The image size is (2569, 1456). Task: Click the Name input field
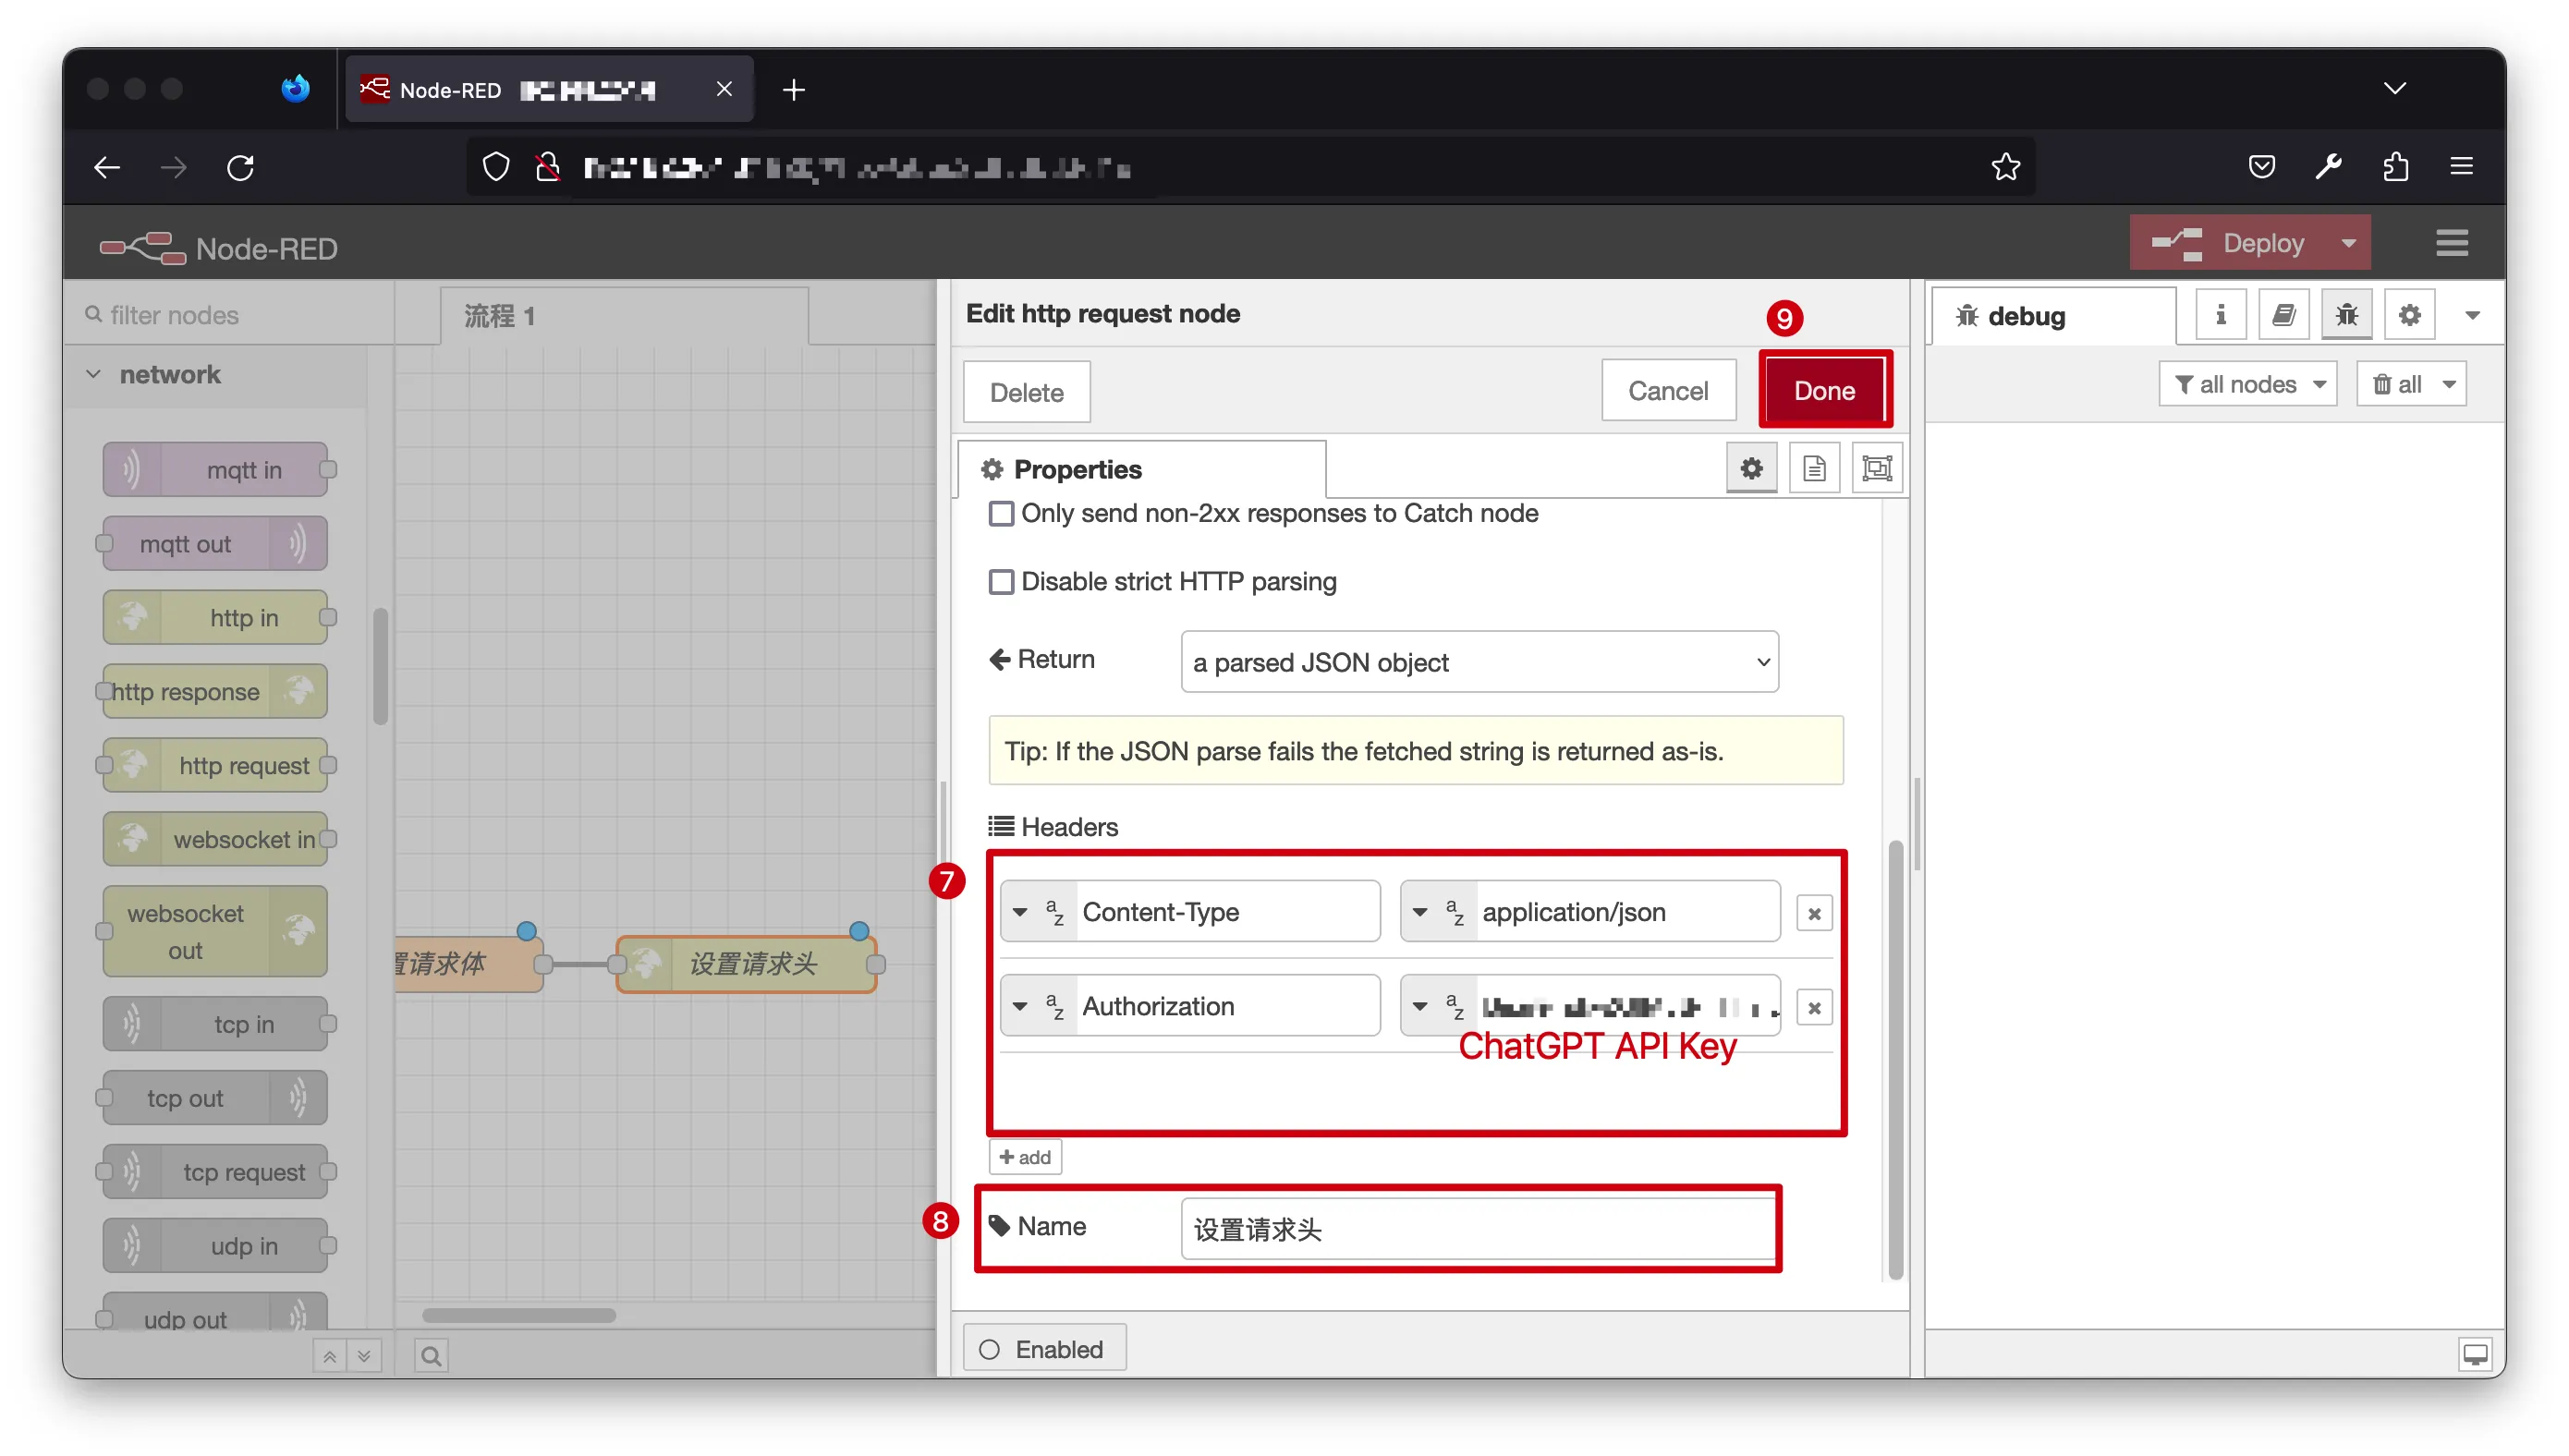pyautogui.click(x=1477, y=1229)
